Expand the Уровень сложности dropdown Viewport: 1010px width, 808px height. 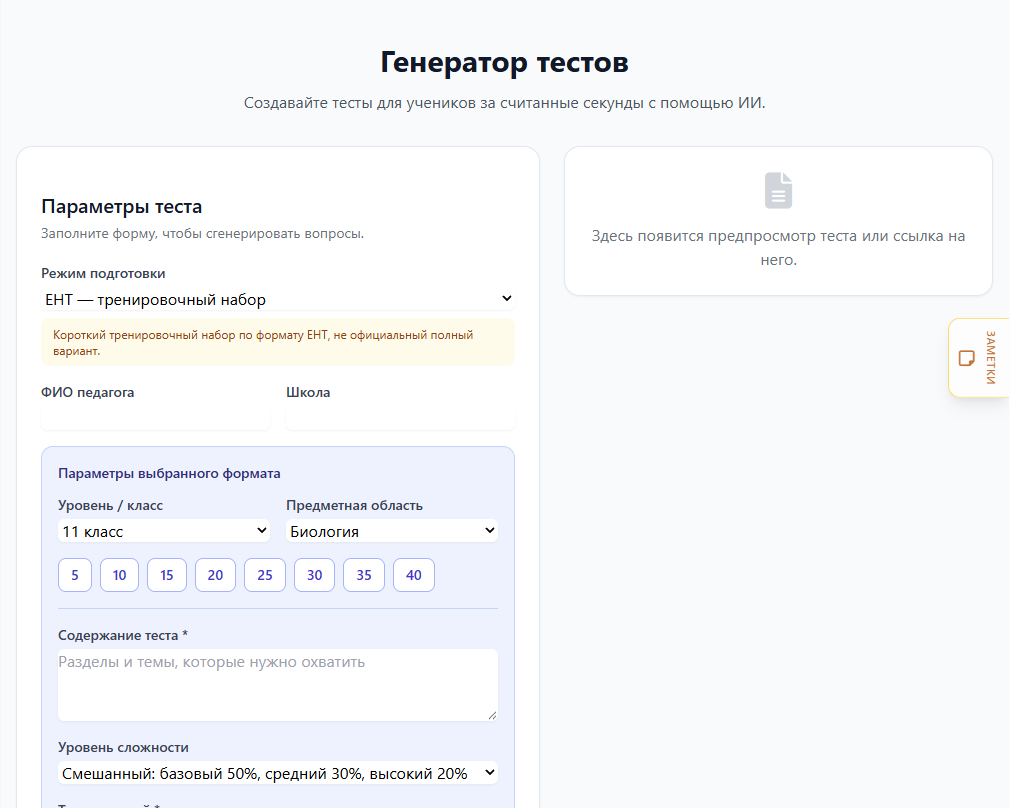(x=278, y=773)
